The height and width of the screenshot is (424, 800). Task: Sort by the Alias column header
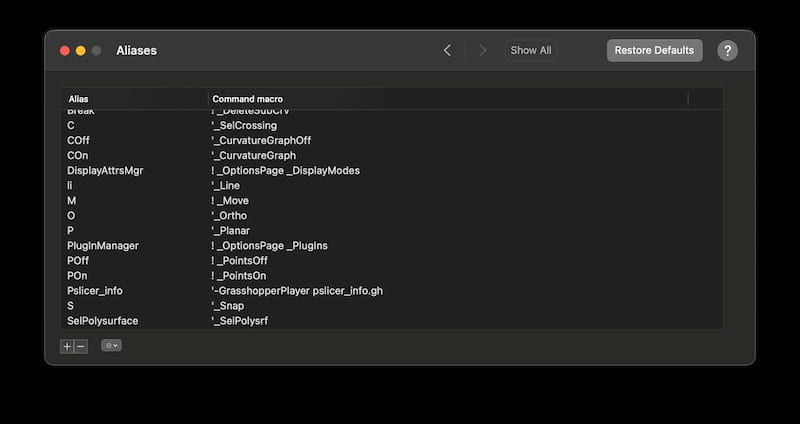point(79,99)
